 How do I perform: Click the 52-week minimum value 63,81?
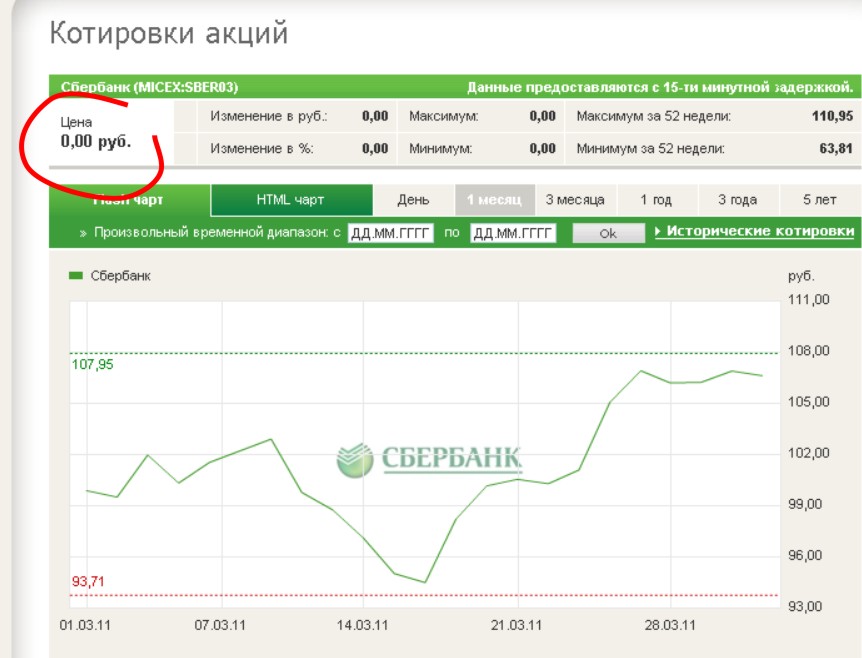(x=836, y=148)
